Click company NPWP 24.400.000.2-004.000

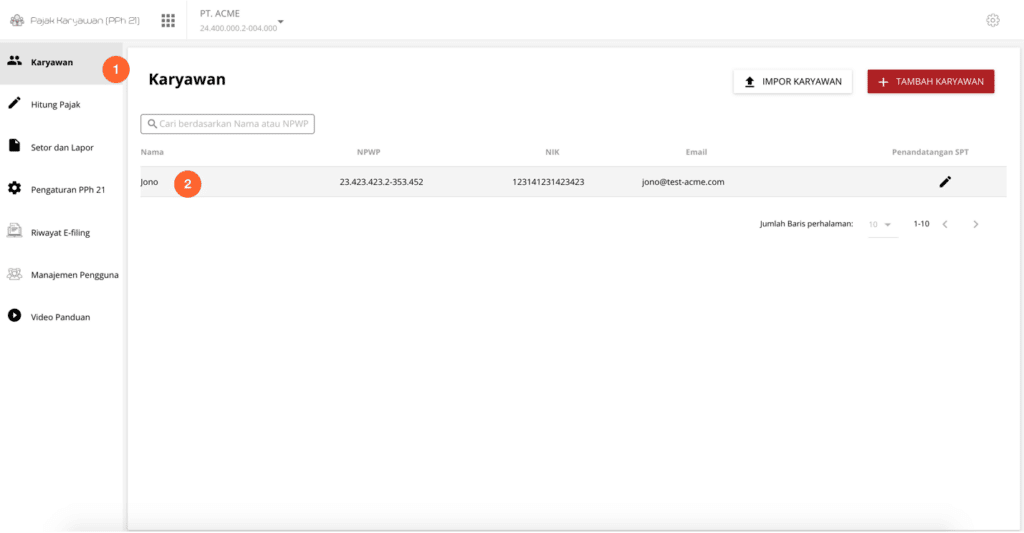[x=238, y=28]
